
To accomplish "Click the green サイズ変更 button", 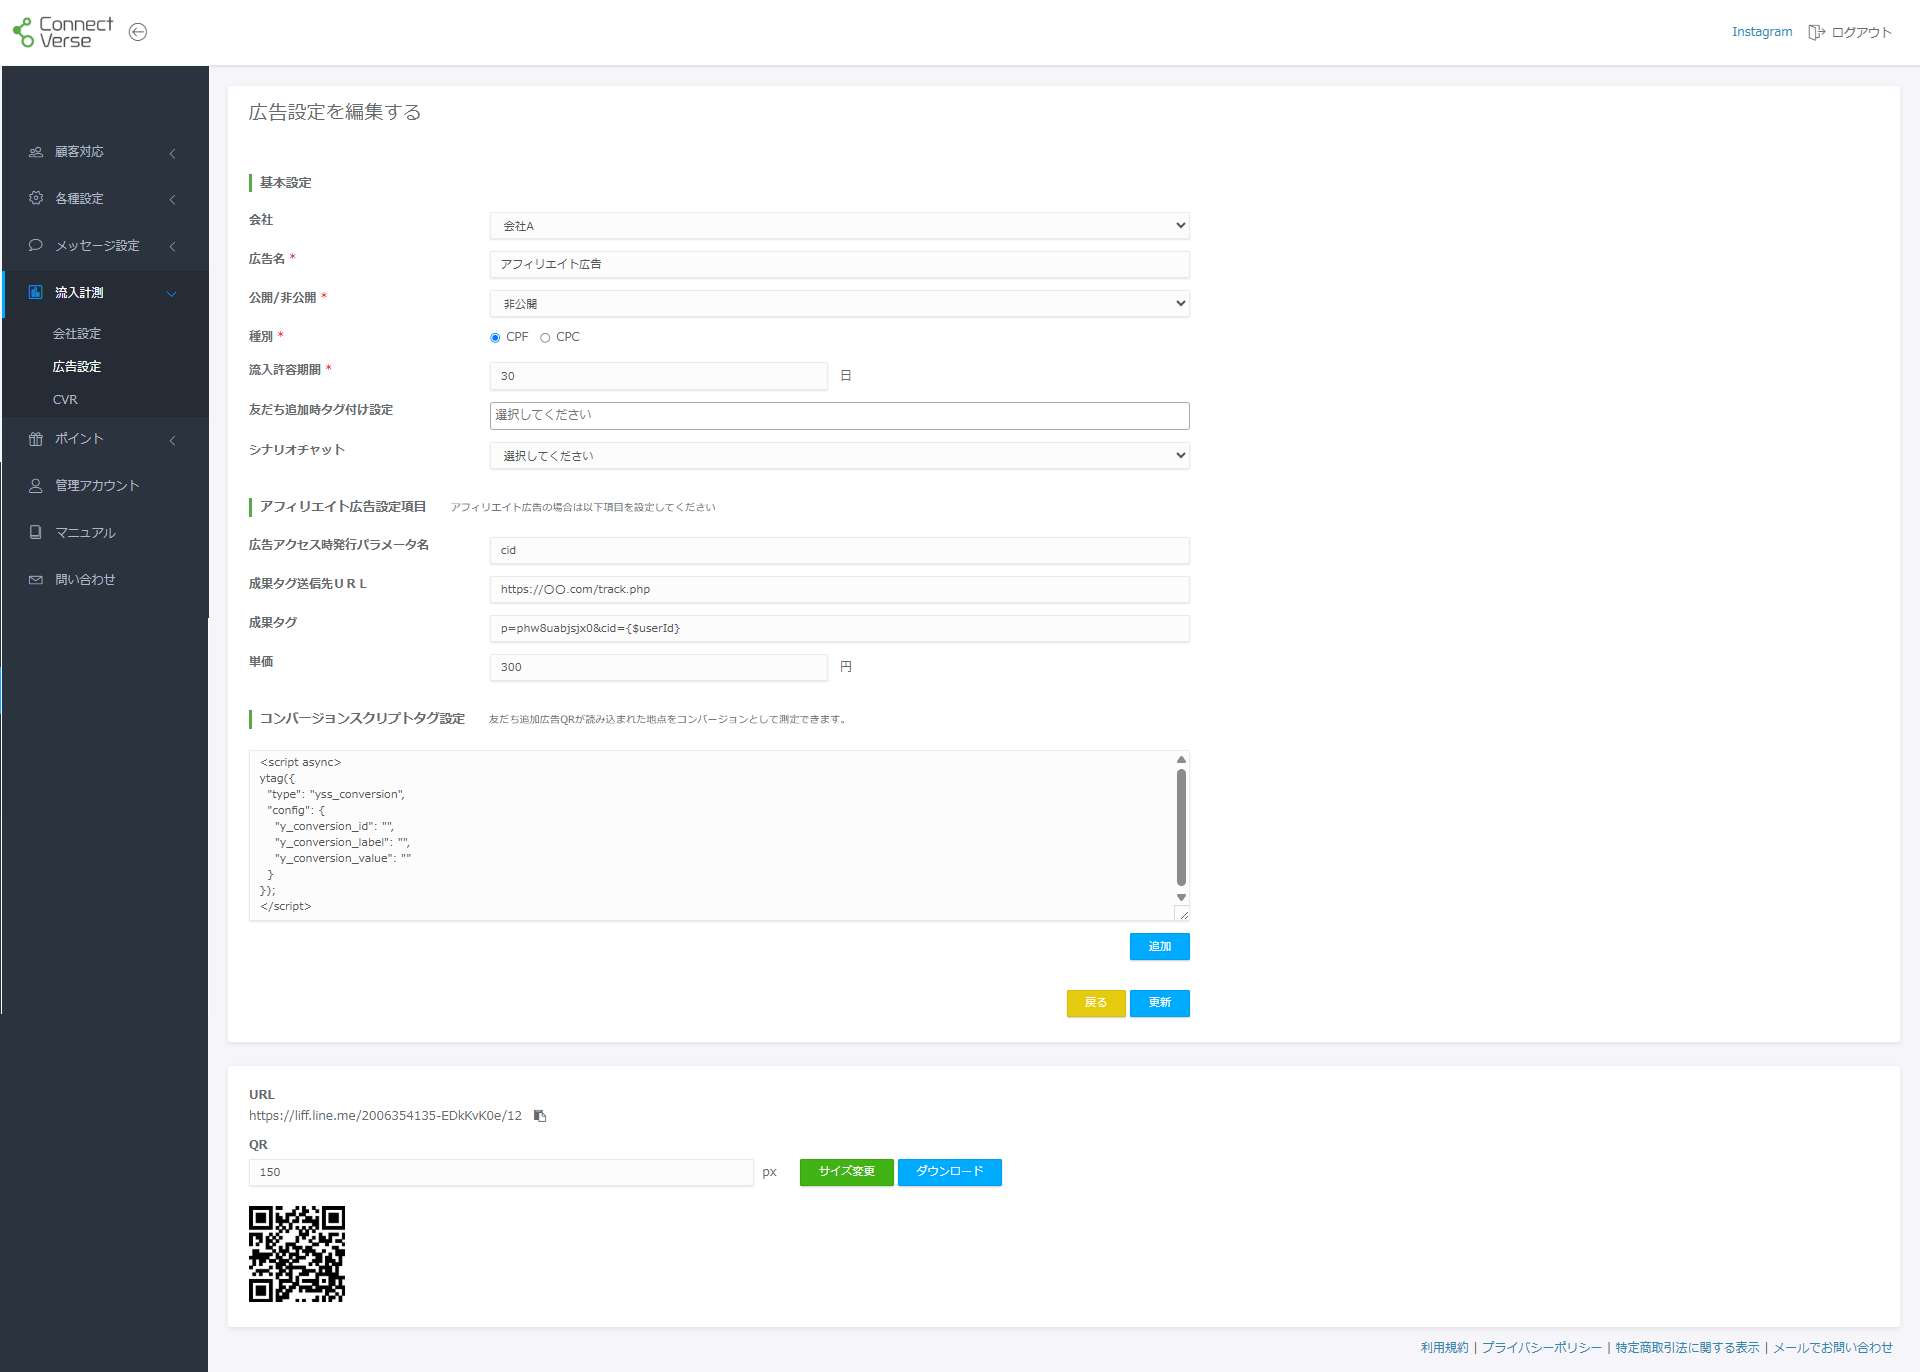I will pos(846,1172).
